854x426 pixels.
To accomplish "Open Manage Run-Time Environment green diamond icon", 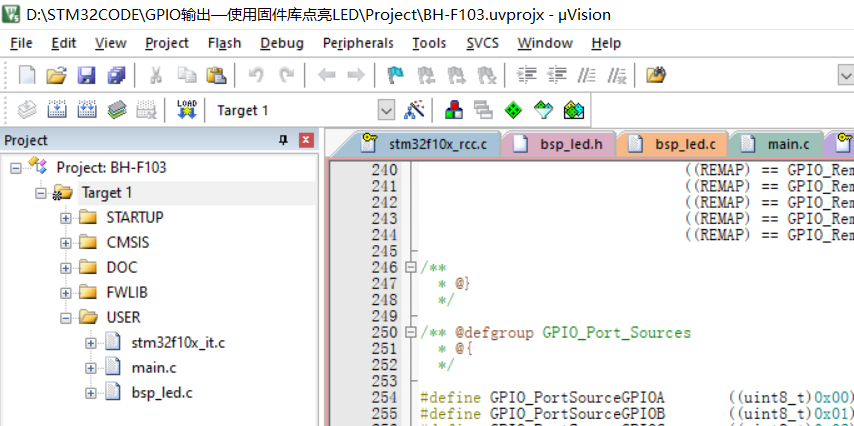I will [x=513, y=110].
